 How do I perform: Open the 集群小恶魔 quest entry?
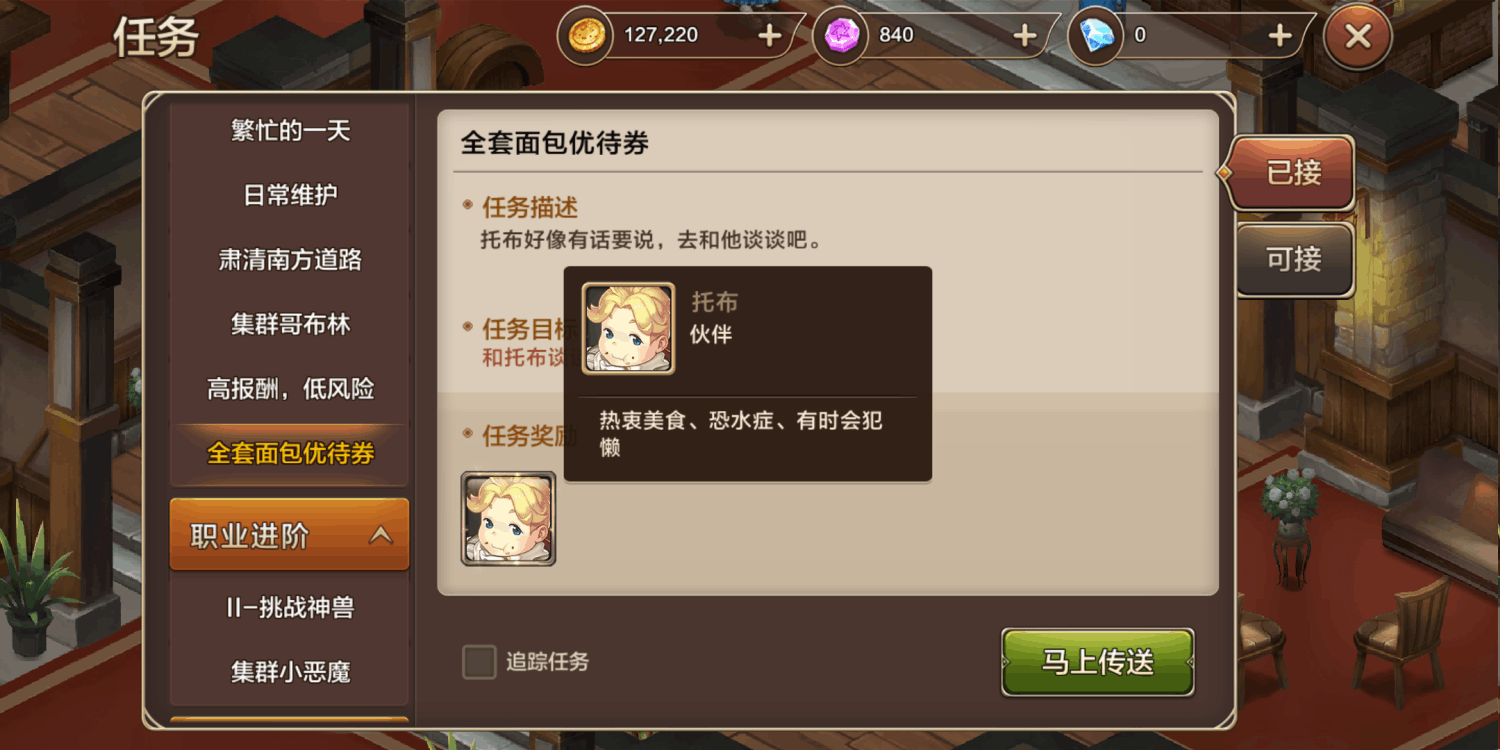(290, 672)
